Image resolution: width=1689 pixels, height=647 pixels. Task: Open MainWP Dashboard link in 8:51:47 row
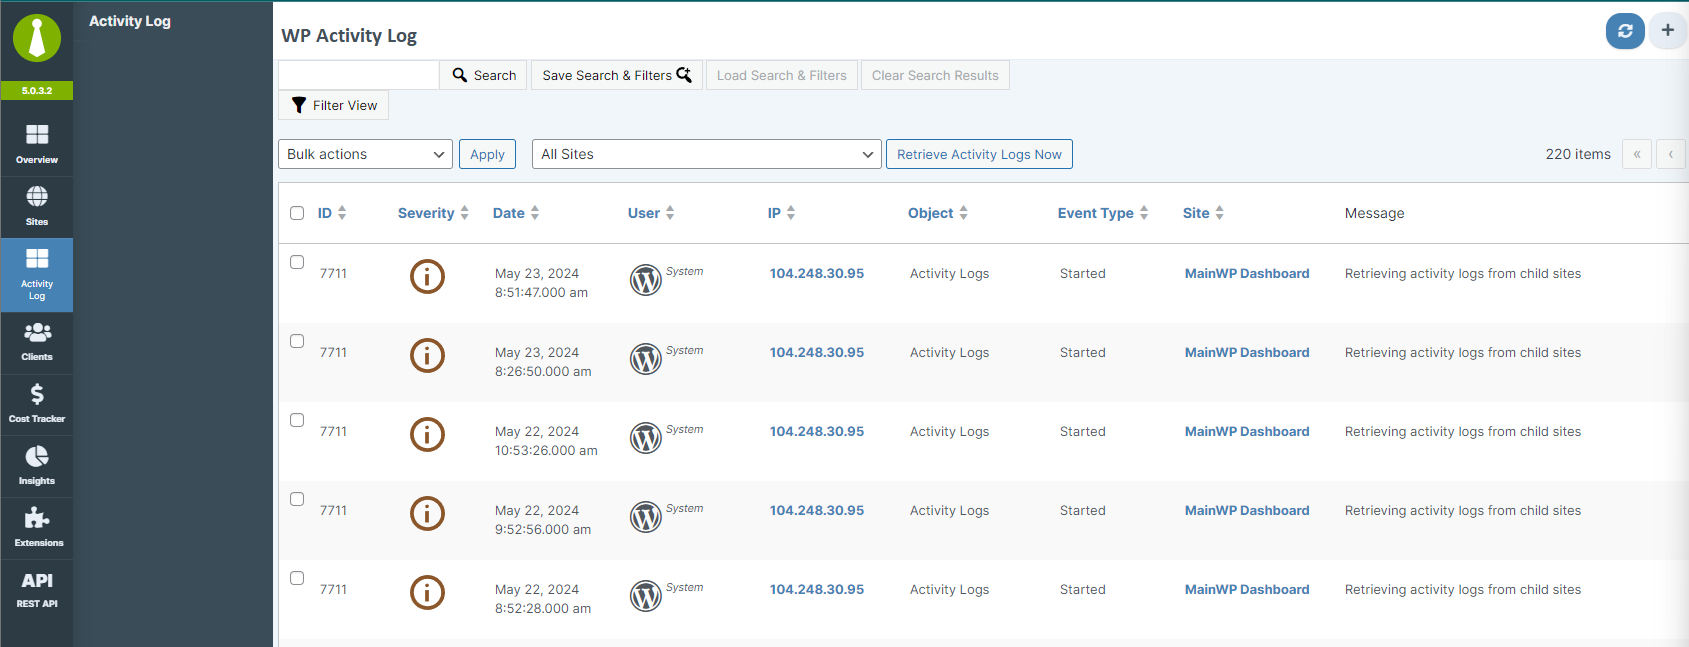click(x=1247, y=273)
